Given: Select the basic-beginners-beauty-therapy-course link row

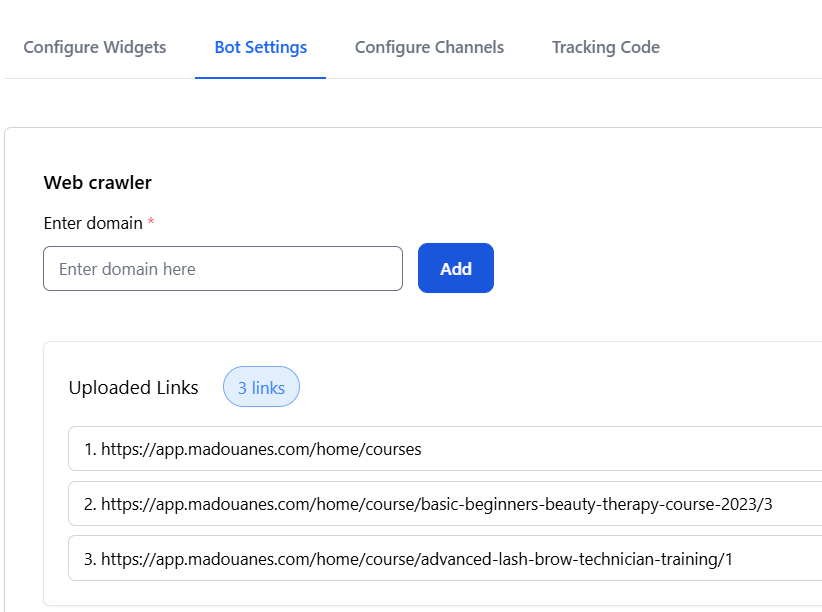Looking at the screenshot, I should point(445,503).
